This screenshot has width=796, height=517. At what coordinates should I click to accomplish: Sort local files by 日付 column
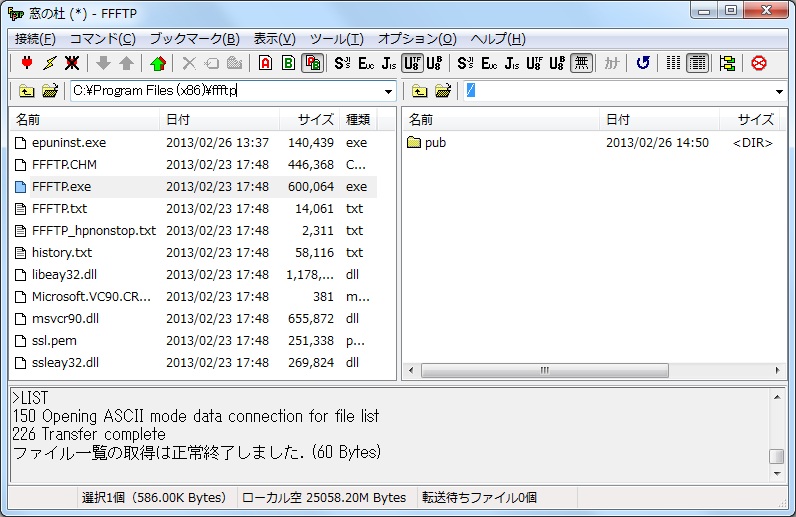click(219, 120)
